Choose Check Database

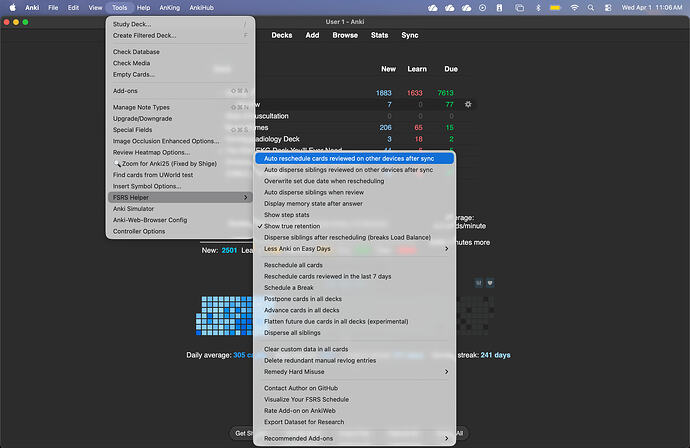(180, 52)
